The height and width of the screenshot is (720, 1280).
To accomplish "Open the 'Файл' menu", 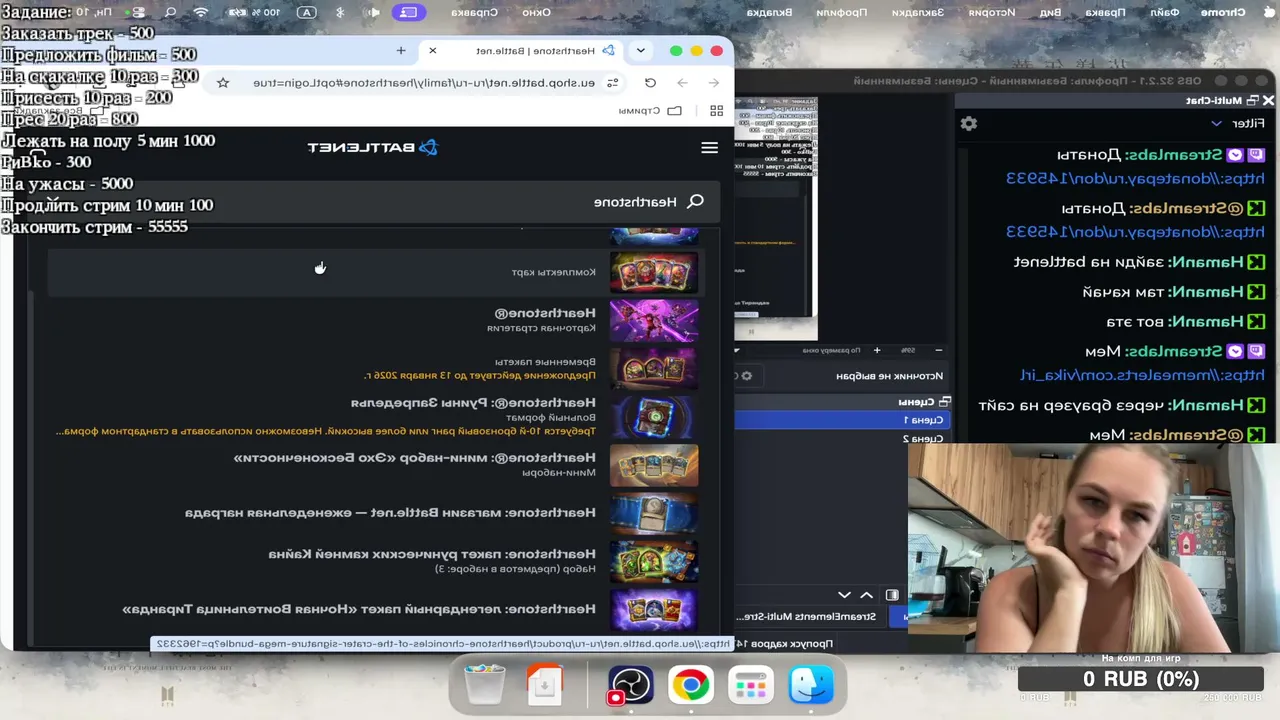I will click(x=1165, y=12).
